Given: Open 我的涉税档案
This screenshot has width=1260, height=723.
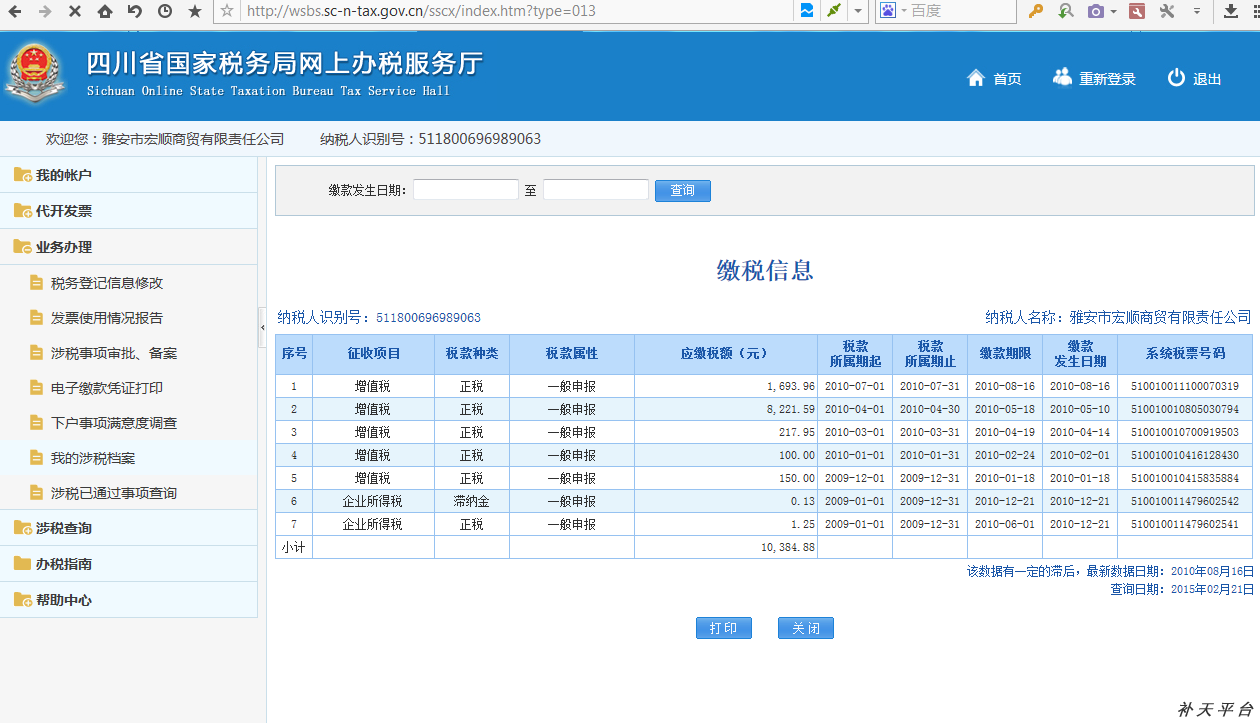Looking at the screenshot, I should click(93, 458).
